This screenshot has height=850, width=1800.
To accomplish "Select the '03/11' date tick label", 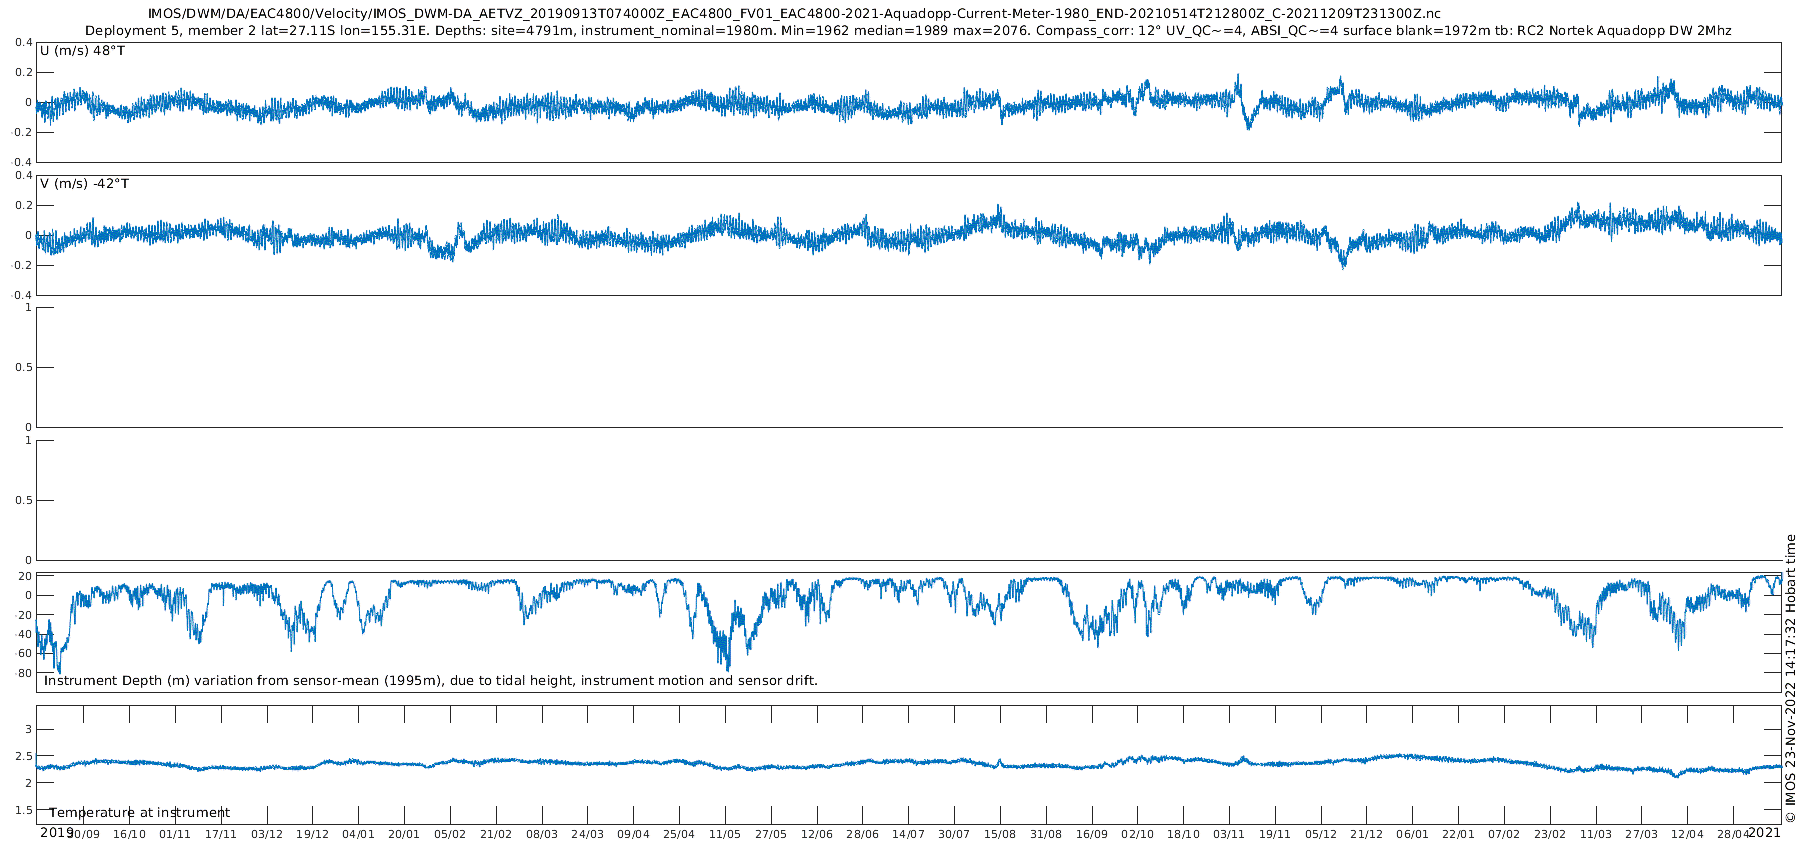I will tap(1229, 834).
